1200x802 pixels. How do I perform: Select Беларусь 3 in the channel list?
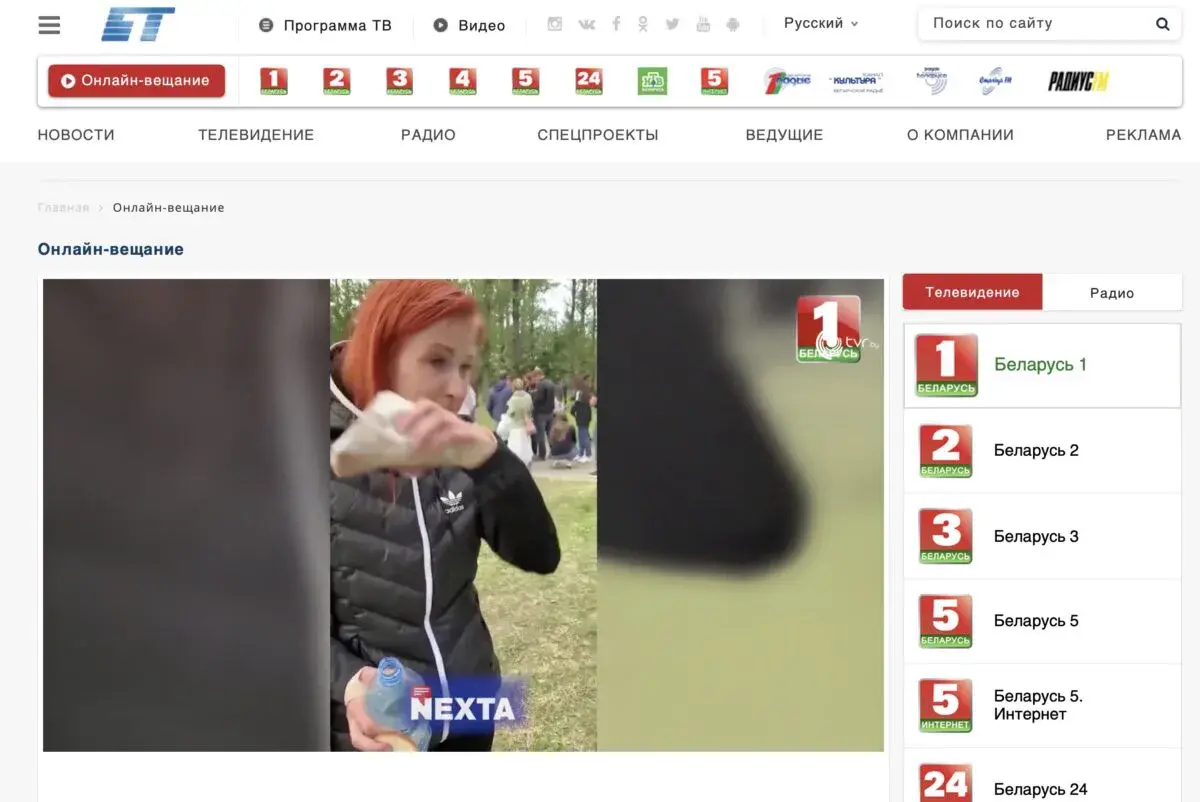point(1035,536)
